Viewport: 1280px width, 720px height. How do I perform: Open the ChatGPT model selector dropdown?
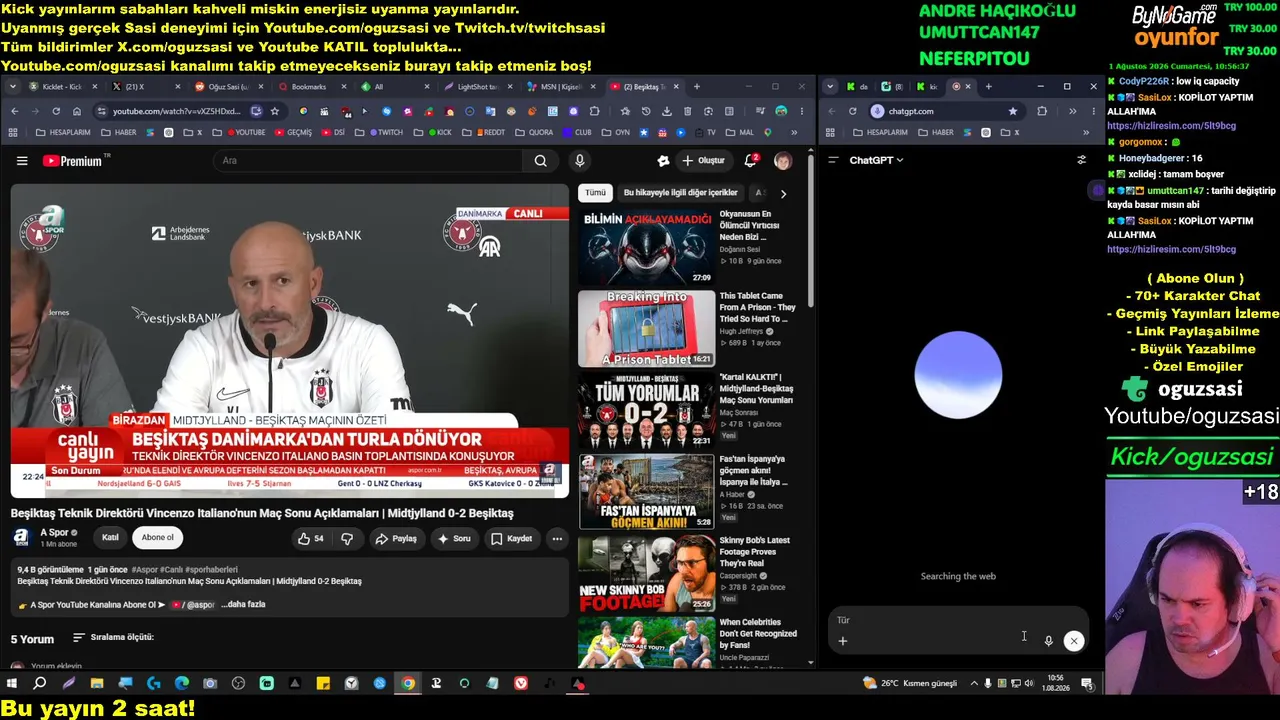point(876,160)
